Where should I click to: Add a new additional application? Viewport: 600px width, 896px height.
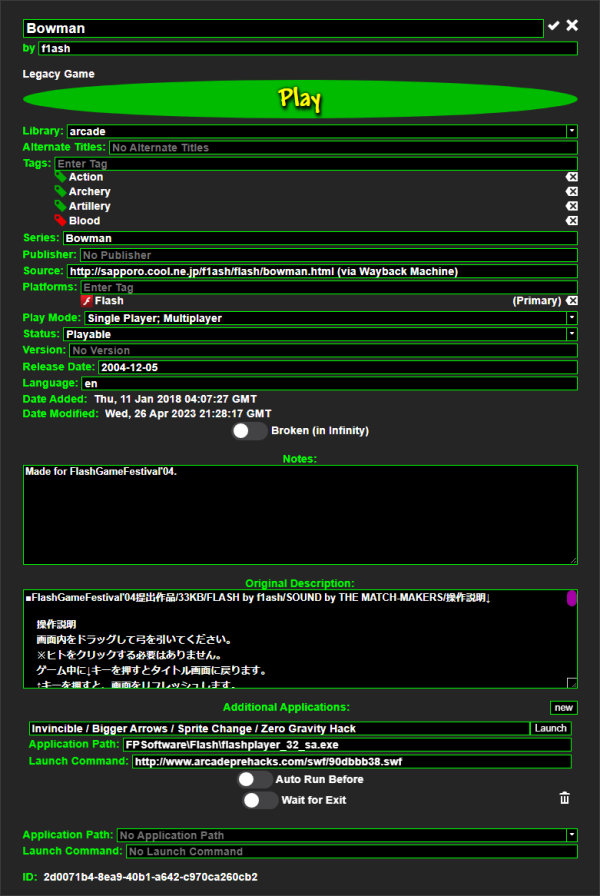563,708
